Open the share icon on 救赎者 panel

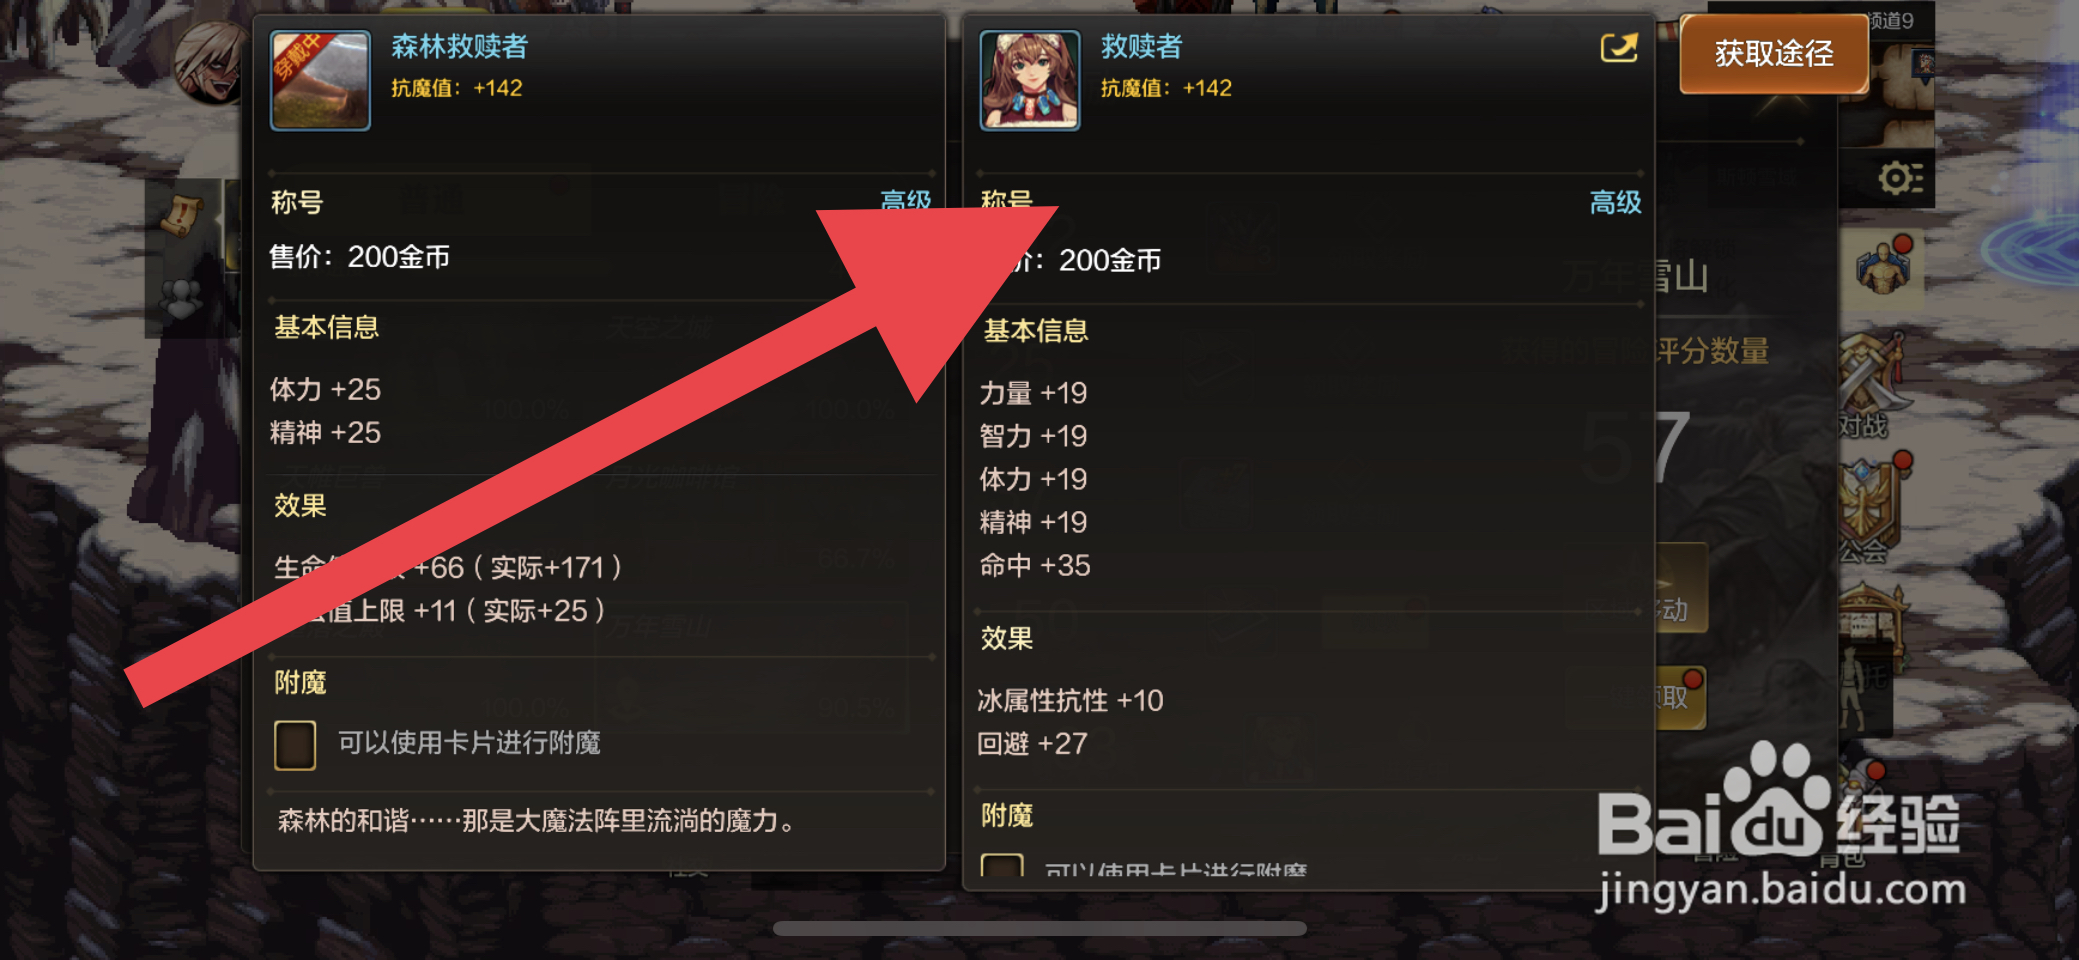coord(1619,47)
